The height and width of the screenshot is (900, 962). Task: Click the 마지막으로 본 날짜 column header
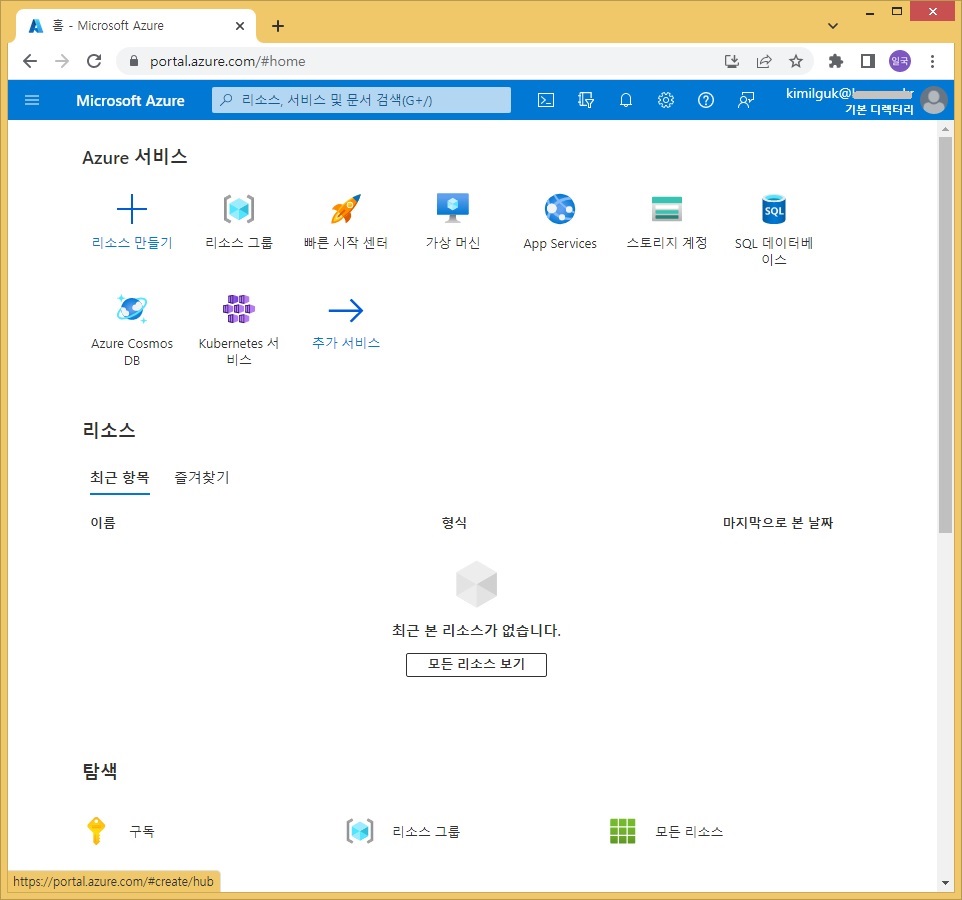tap(777, 523)
